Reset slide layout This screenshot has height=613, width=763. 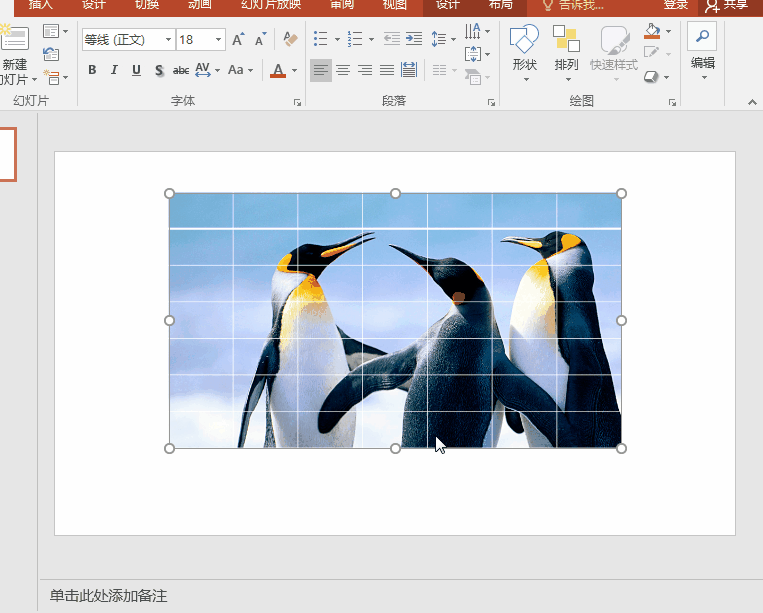51,54
